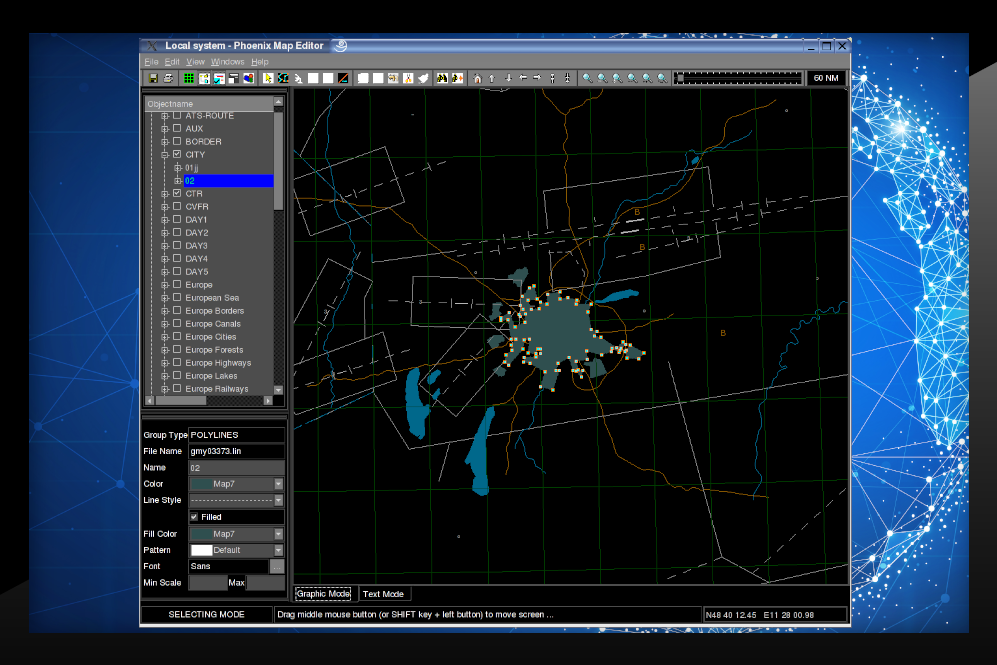
Task: Open the Windows menu
Action: point(227,62)
